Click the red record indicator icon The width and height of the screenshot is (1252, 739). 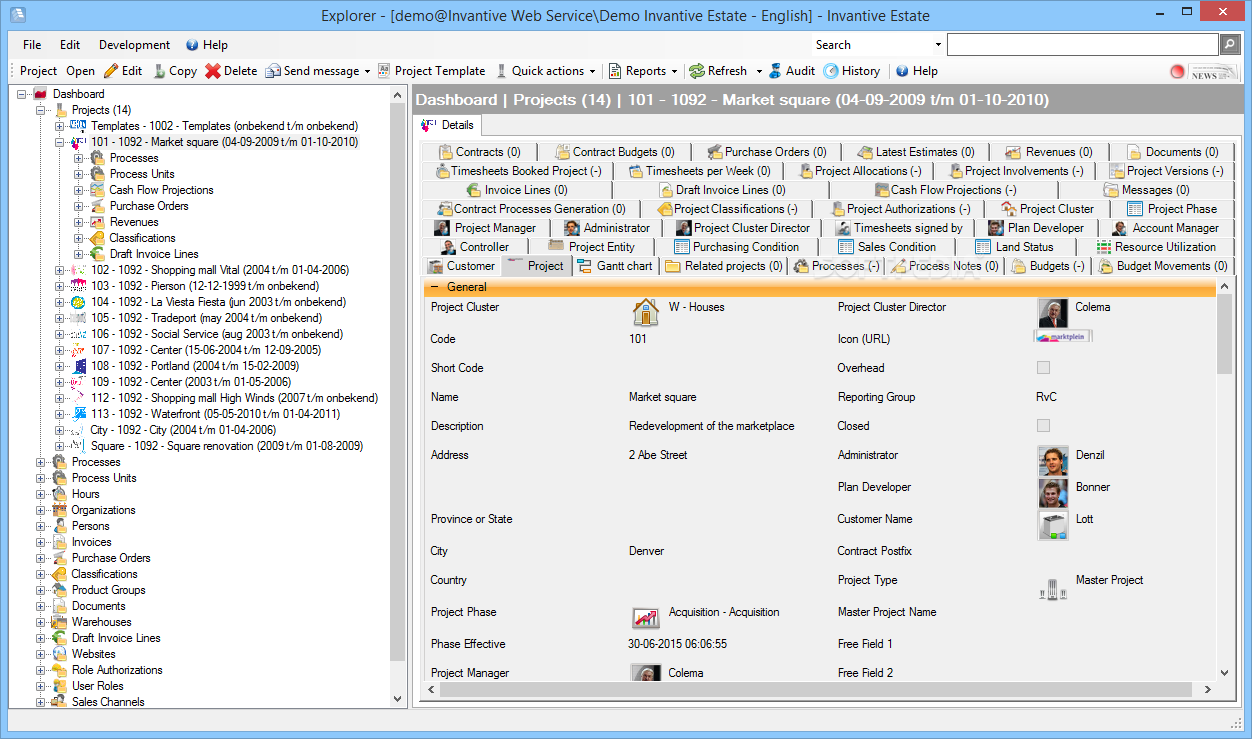pos(1177,72)
